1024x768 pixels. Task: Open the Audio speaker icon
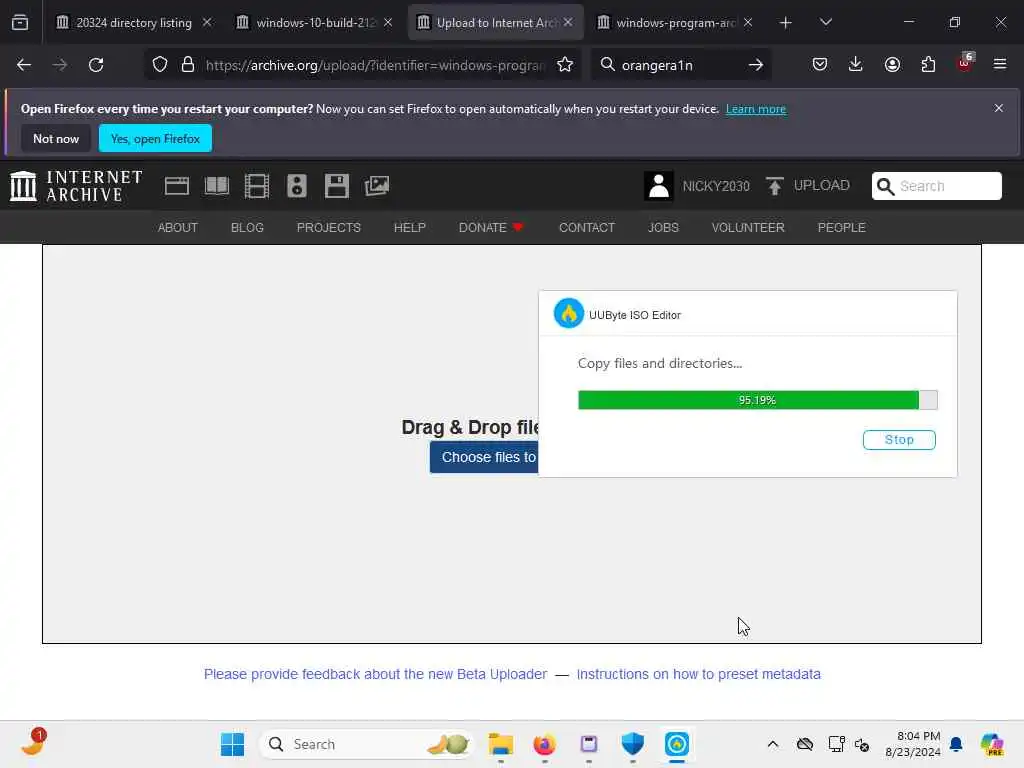point(296,186)
